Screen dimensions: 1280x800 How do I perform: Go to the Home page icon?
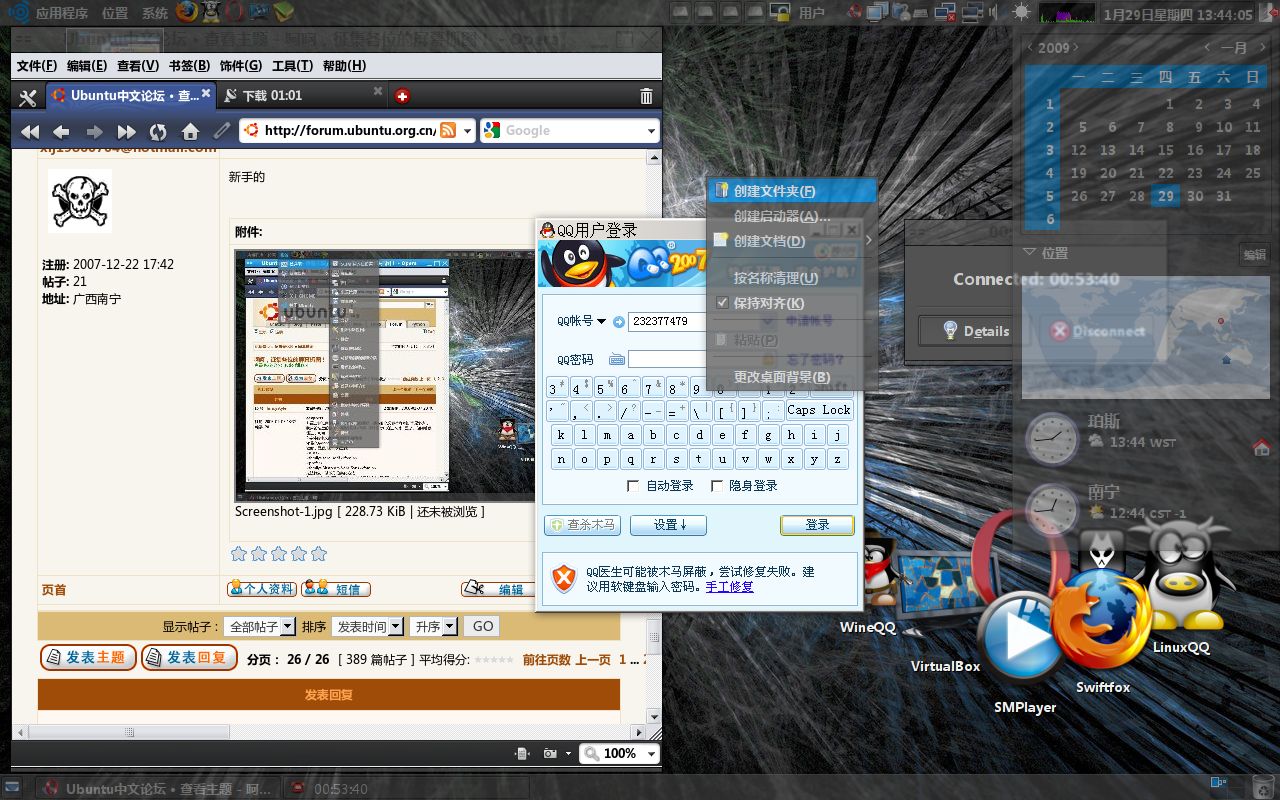(190, 132)
